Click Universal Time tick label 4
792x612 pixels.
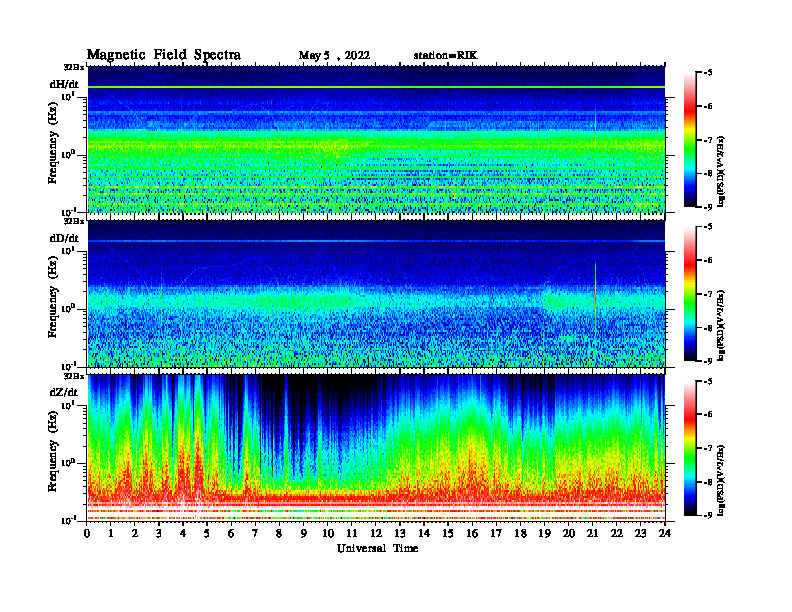pos(183,533)
